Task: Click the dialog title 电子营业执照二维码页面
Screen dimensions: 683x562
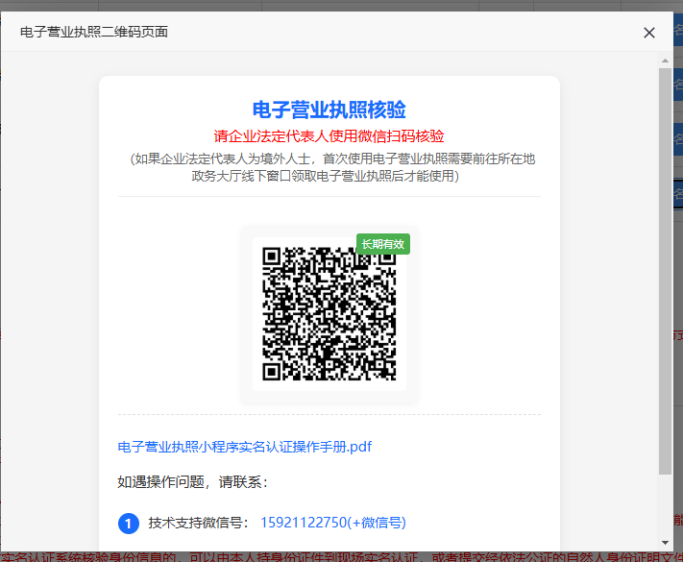Action: coord(94,32)
